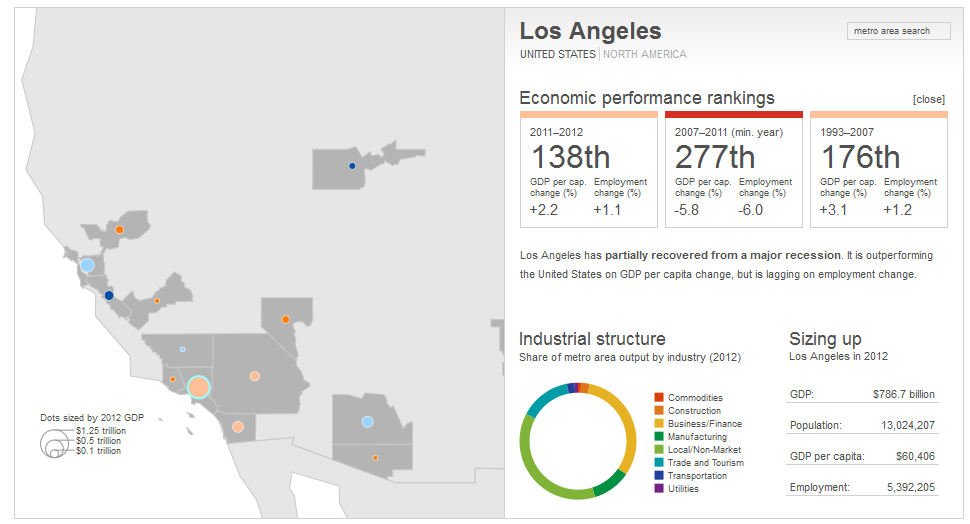Select the peach Riverside dot beside Los Angeles
Screen dimensions: 970x524
pyautogui.click(x=255, y=376)
